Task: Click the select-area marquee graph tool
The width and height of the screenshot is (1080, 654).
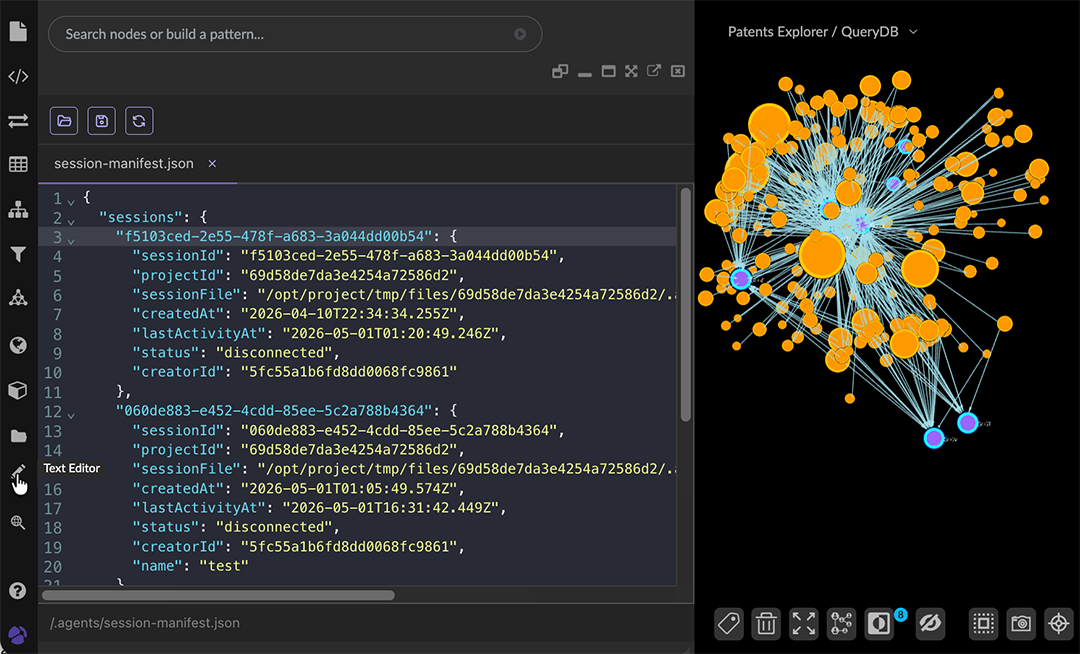Action: pyautogui.click(x=983, y=624)
